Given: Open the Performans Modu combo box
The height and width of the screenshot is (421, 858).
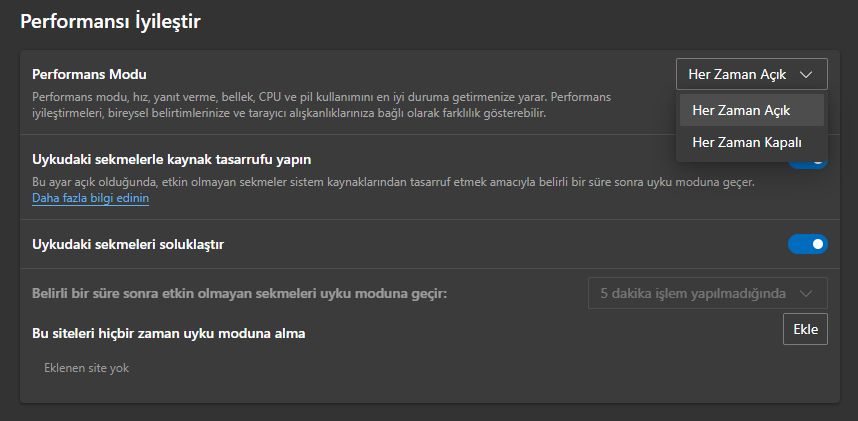Looking at the screenshot, I should tap(751, 75).
